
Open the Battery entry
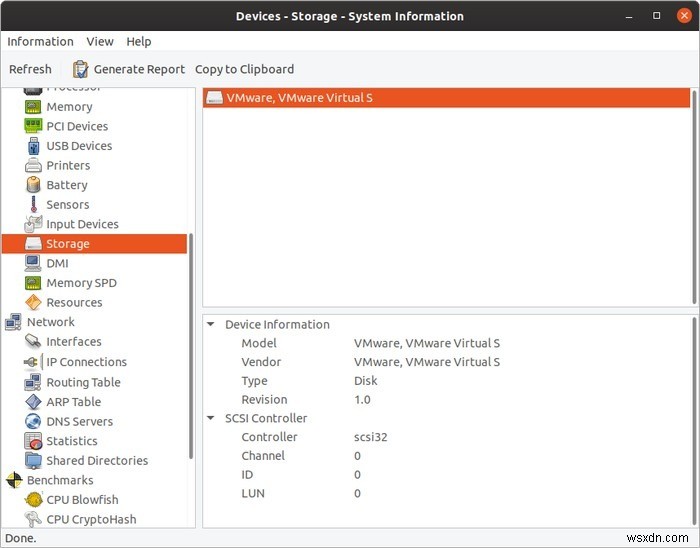pos(67,185)
